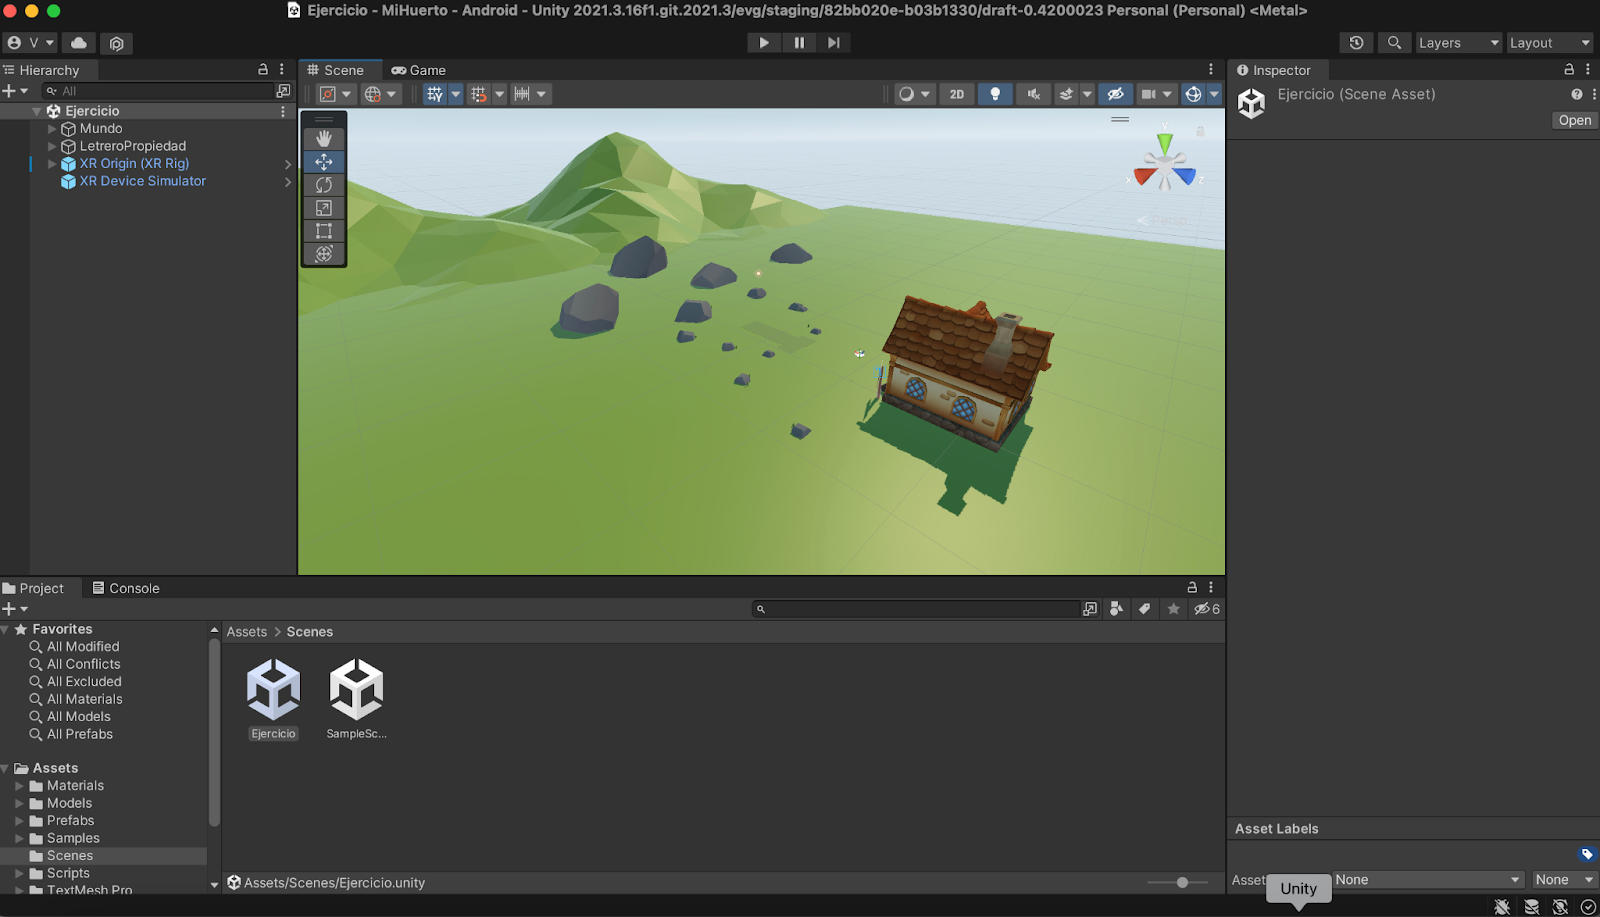Expand Mundo in Hierarchy
Viewport: 1600px width, 917px height.
click(52, 129)
